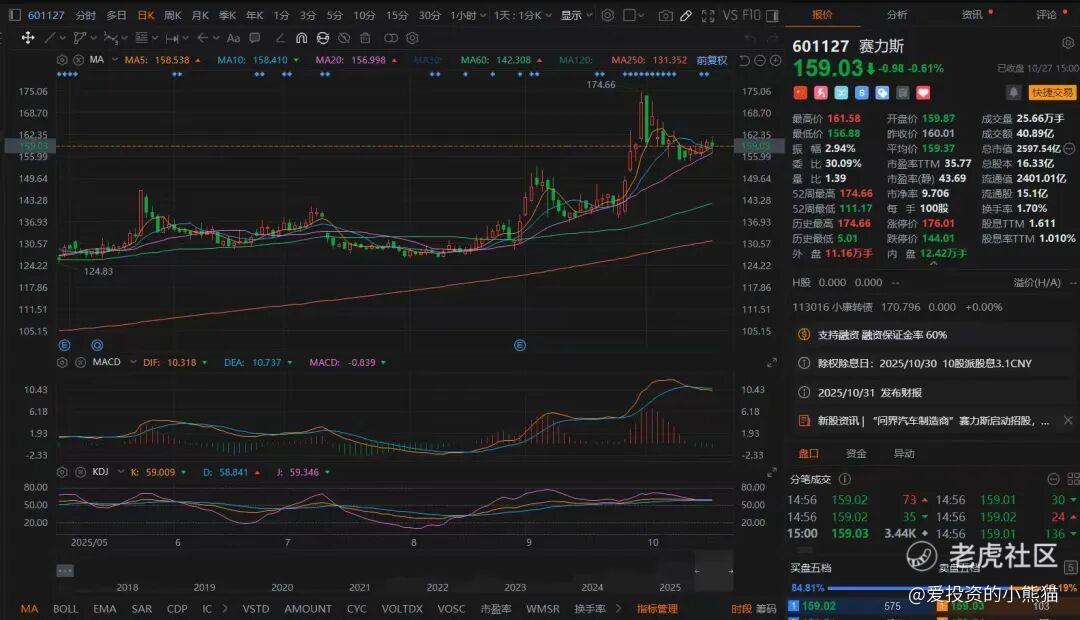Zoom out chart with minus icon
Viewport: 1080px width, 620px height.
coord(760,61)
